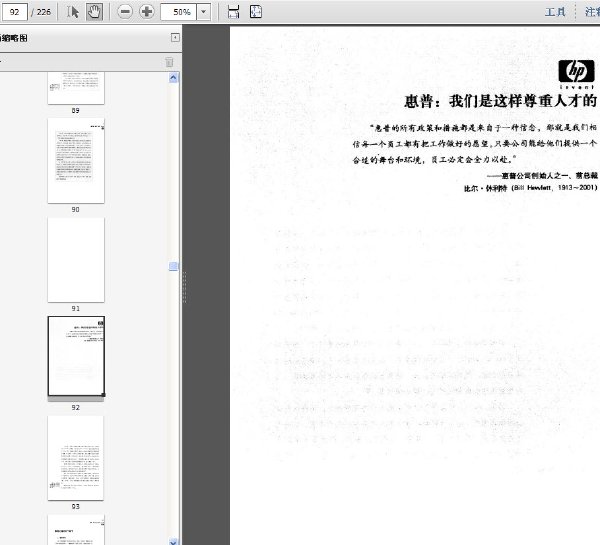Select the blank page 91 thumbnail

tap(76, 260)
